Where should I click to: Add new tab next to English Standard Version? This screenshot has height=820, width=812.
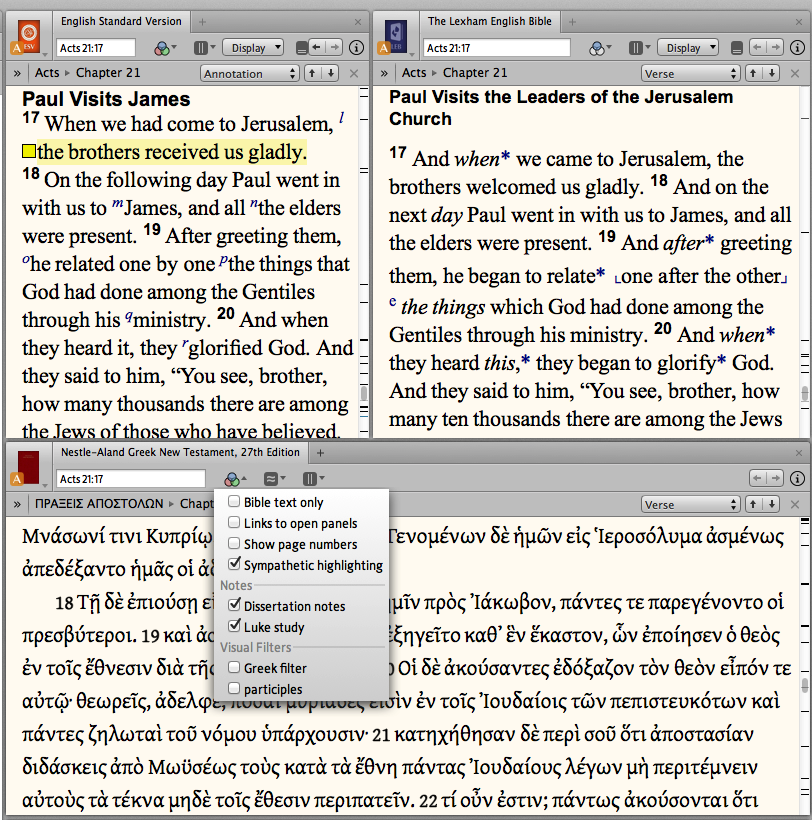tap(202, 22)
